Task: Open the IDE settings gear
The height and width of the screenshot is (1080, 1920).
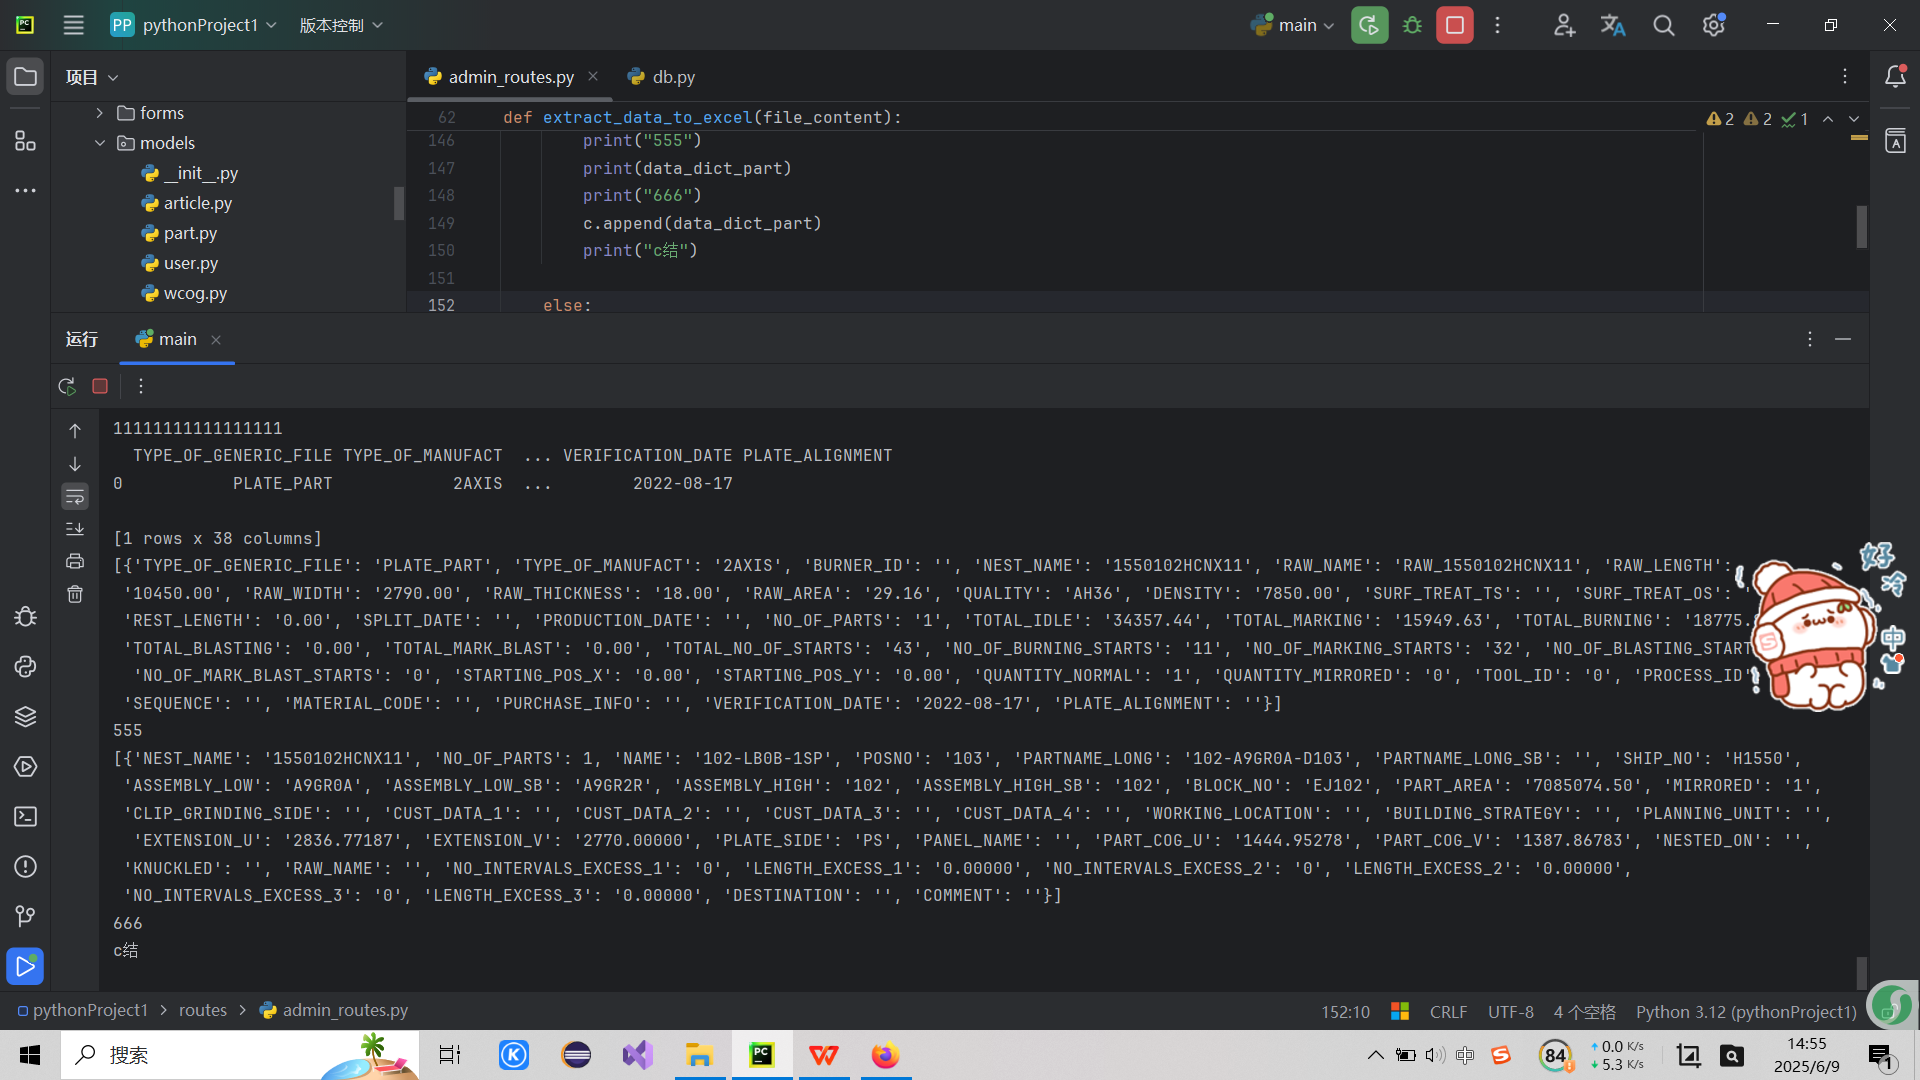Action: pyautogui.click(x=1714, y=25)
